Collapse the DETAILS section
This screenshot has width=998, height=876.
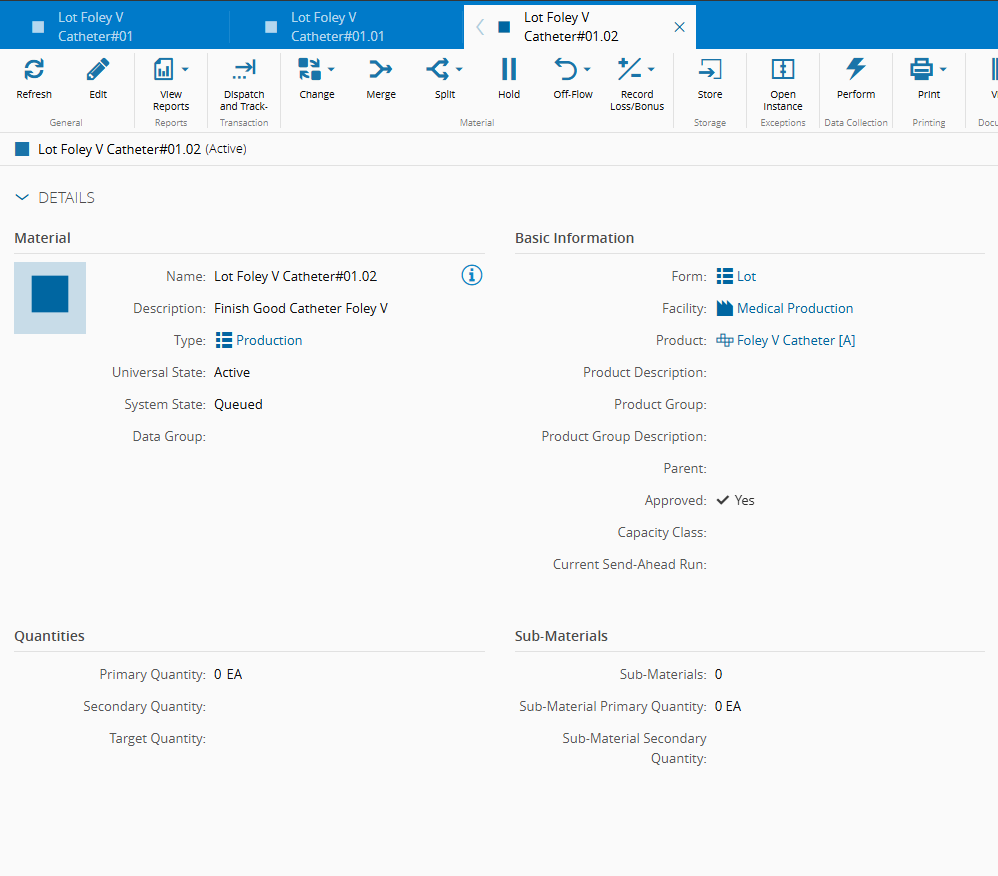(x=23, y=198)
